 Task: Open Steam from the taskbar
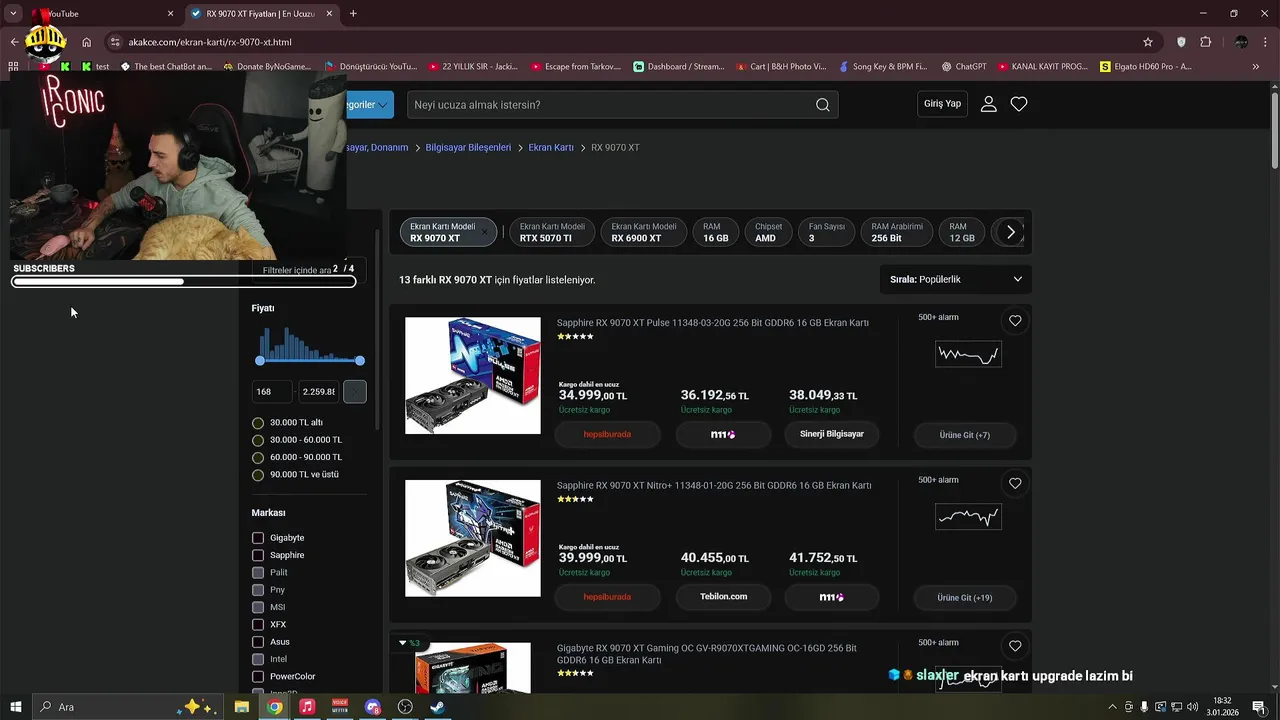click(x=437, y=707)
